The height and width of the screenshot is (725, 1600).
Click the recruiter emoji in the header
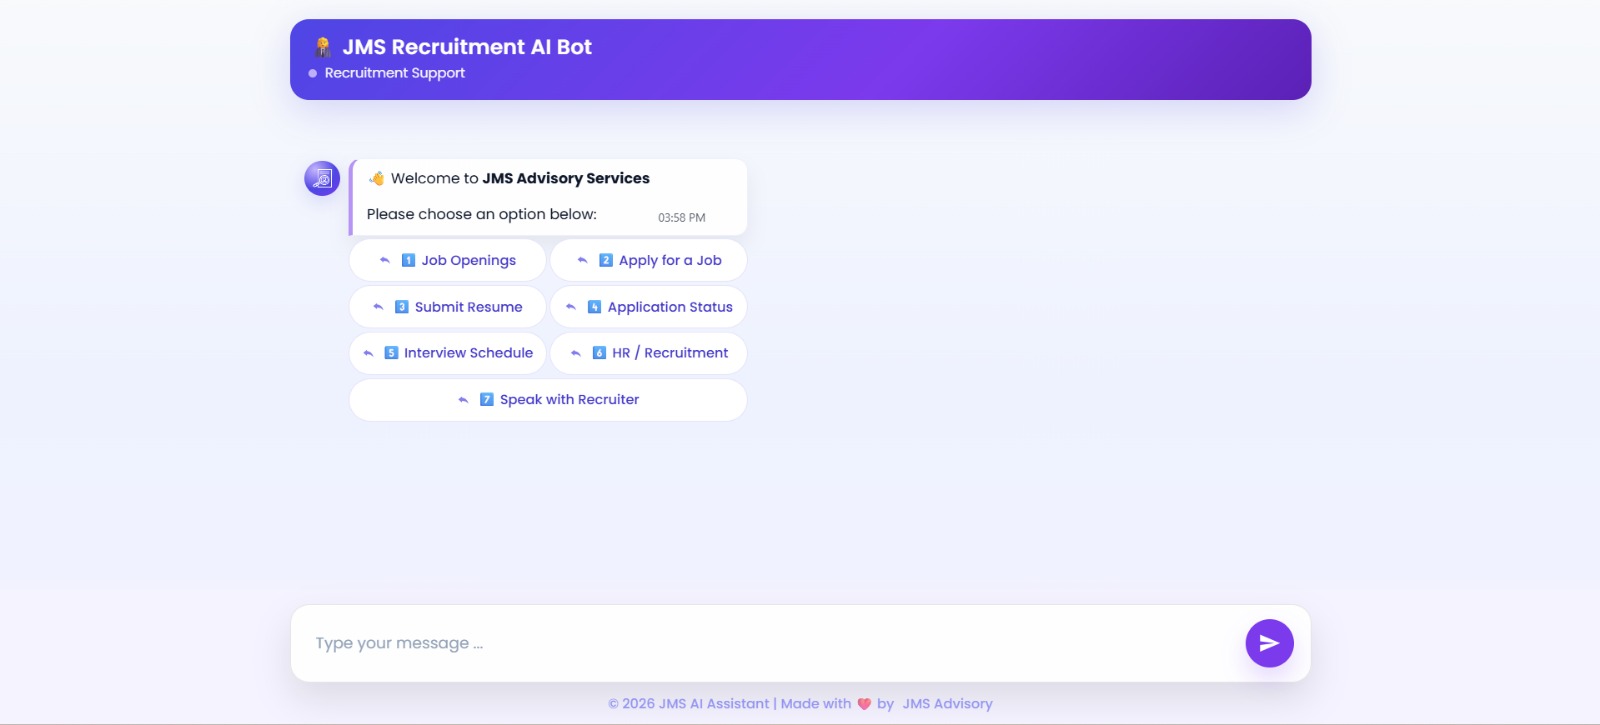click(323, 47)
